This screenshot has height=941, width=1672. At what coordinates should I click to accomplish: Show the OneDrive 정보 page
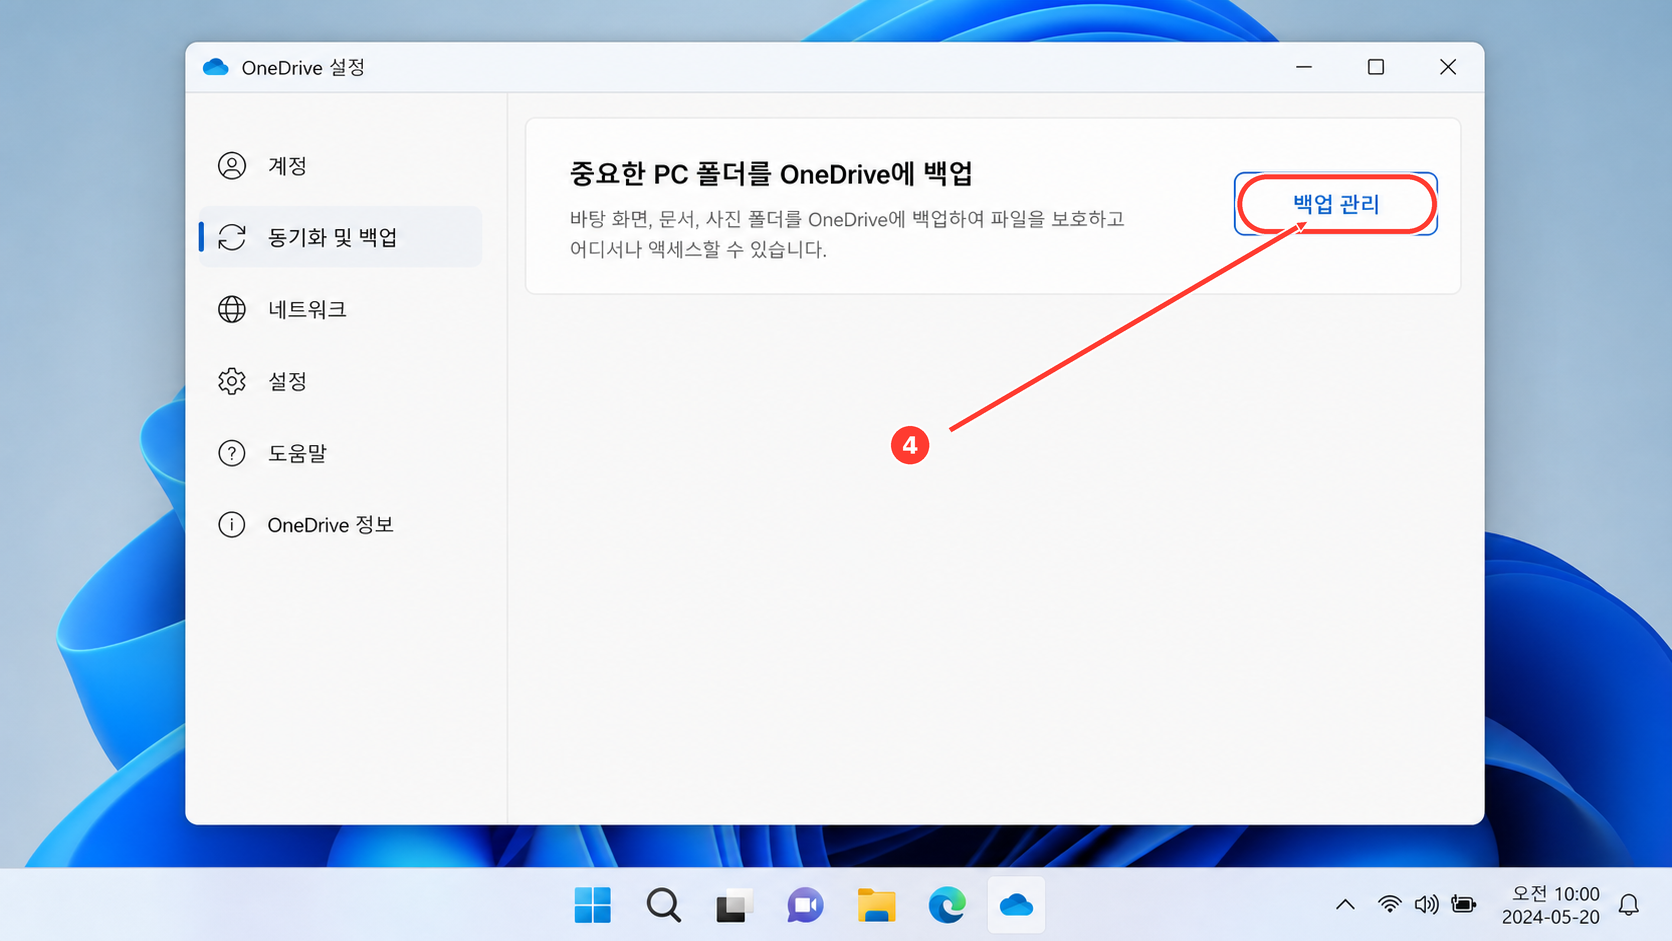[x=340, y=525]
